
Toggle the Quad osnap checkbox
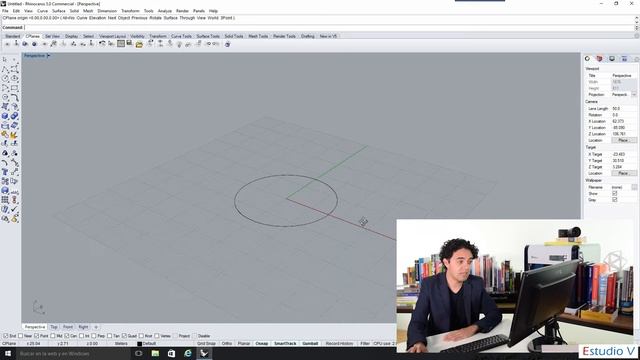tap(124, 336)
